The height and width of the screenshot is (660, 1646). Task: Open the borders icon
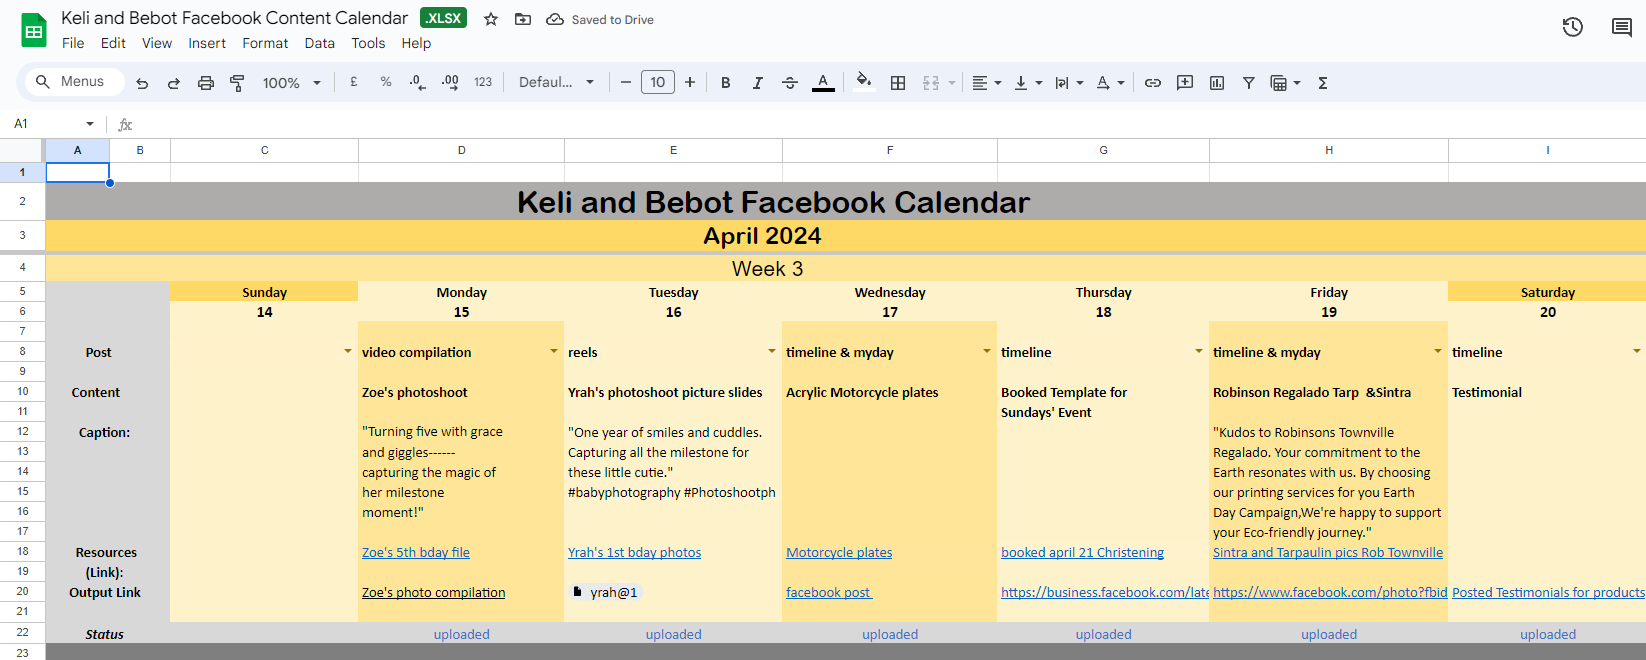coord(898,83)
